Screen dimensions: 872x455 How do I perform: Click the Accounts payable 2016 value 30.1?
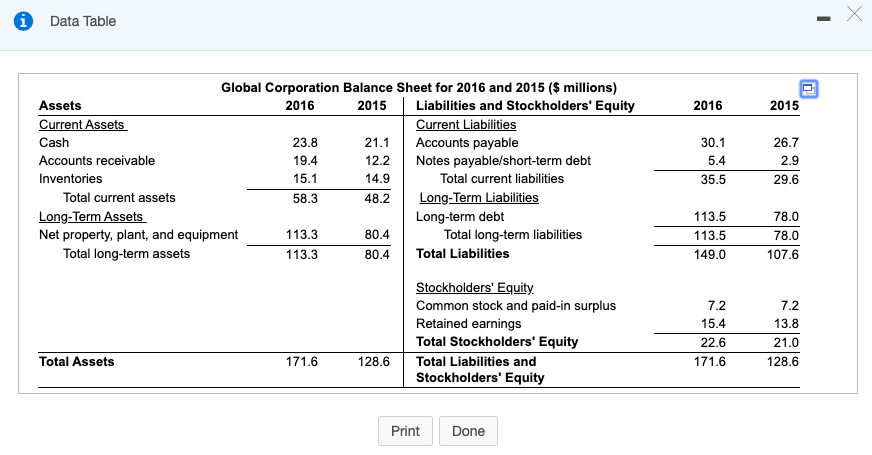pos(713,143)
